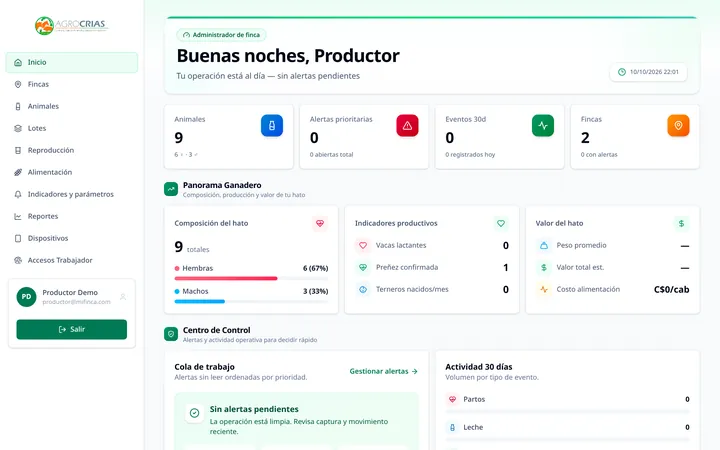Click the orange Fincas location icon

point(678,126)
